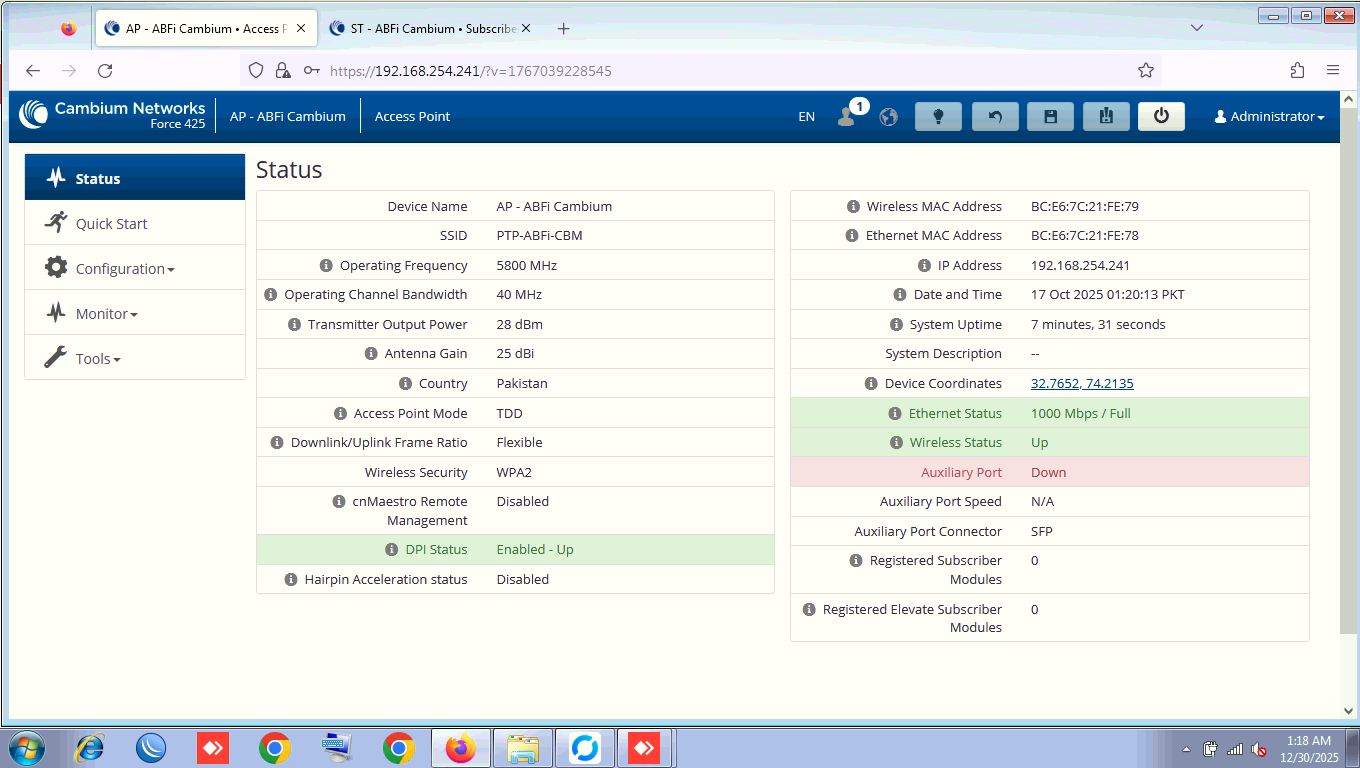The width and height of the screenshot is (1360, 768).
Task: Open Quick Start in the sidebar
Action: [111, 224]
